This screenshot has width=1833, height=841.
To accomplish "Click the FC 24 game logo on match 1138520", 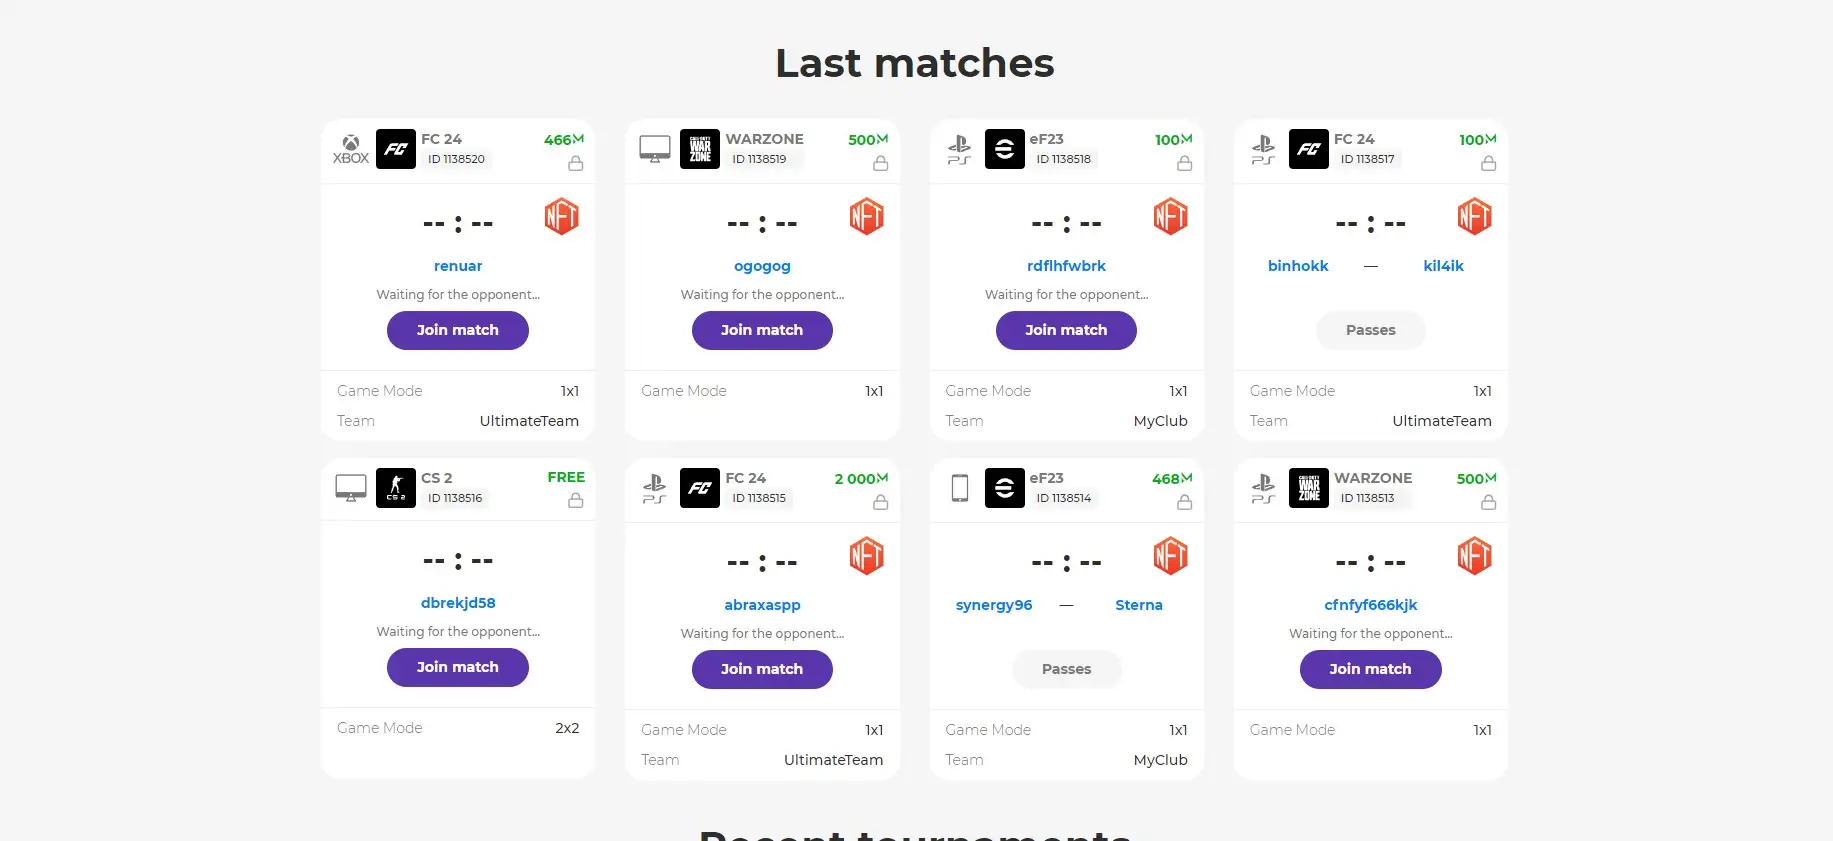I will [395, 150].
